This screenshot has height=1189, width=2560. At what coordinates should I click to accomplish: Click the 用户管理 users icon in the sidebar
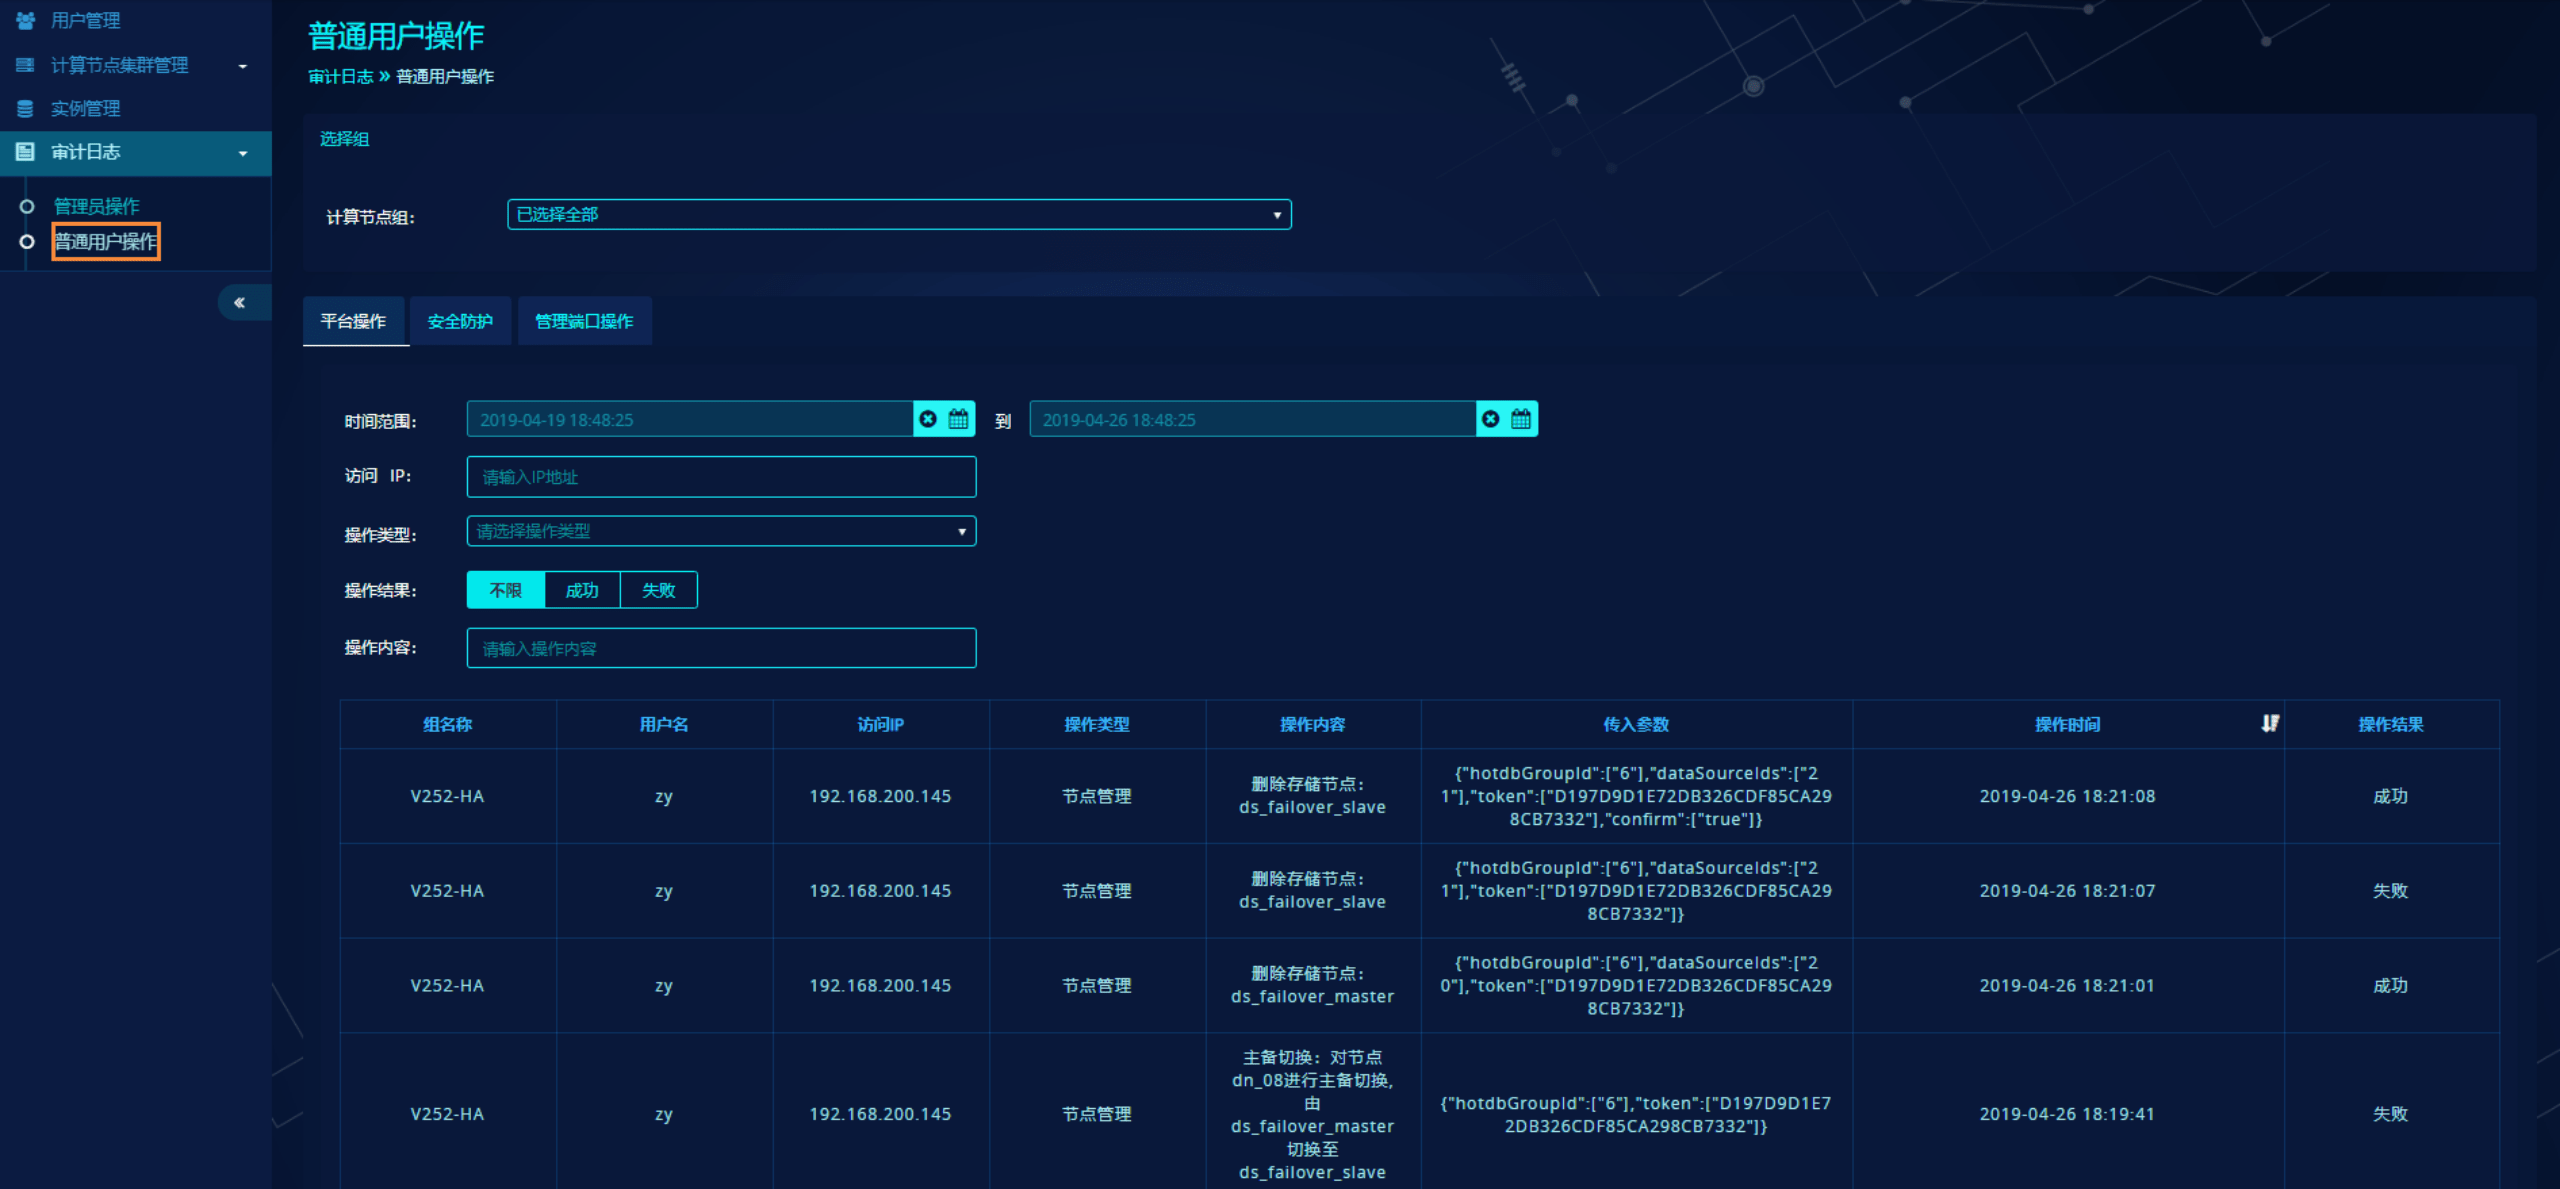26,20
